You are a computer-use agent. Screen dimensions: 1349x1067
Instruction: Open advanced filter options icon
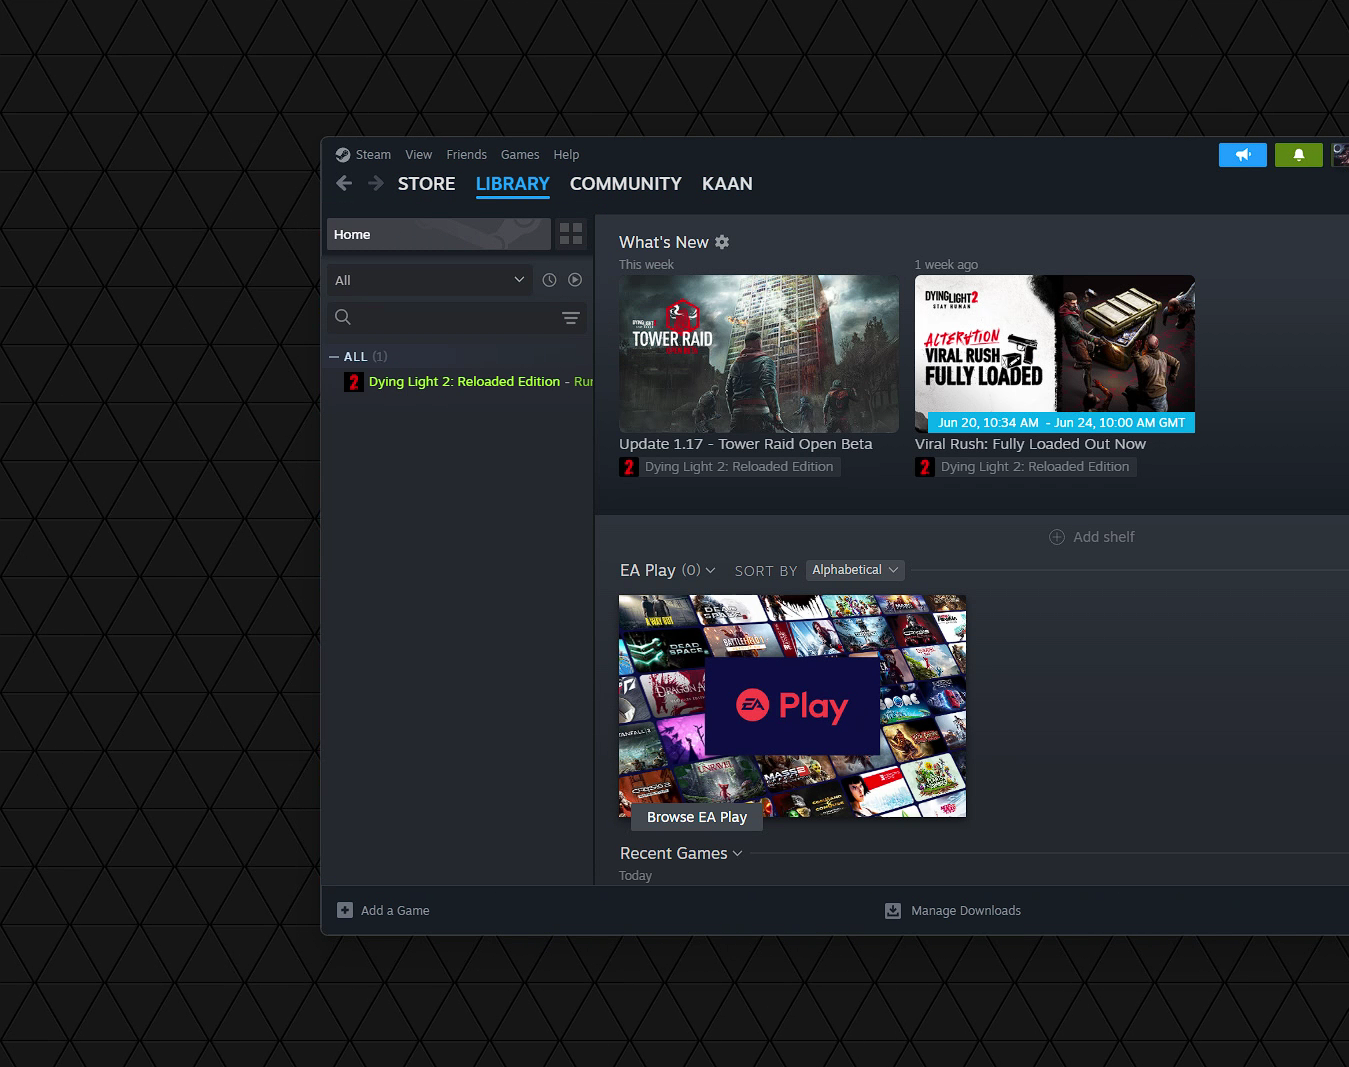[x=571, y=318]
